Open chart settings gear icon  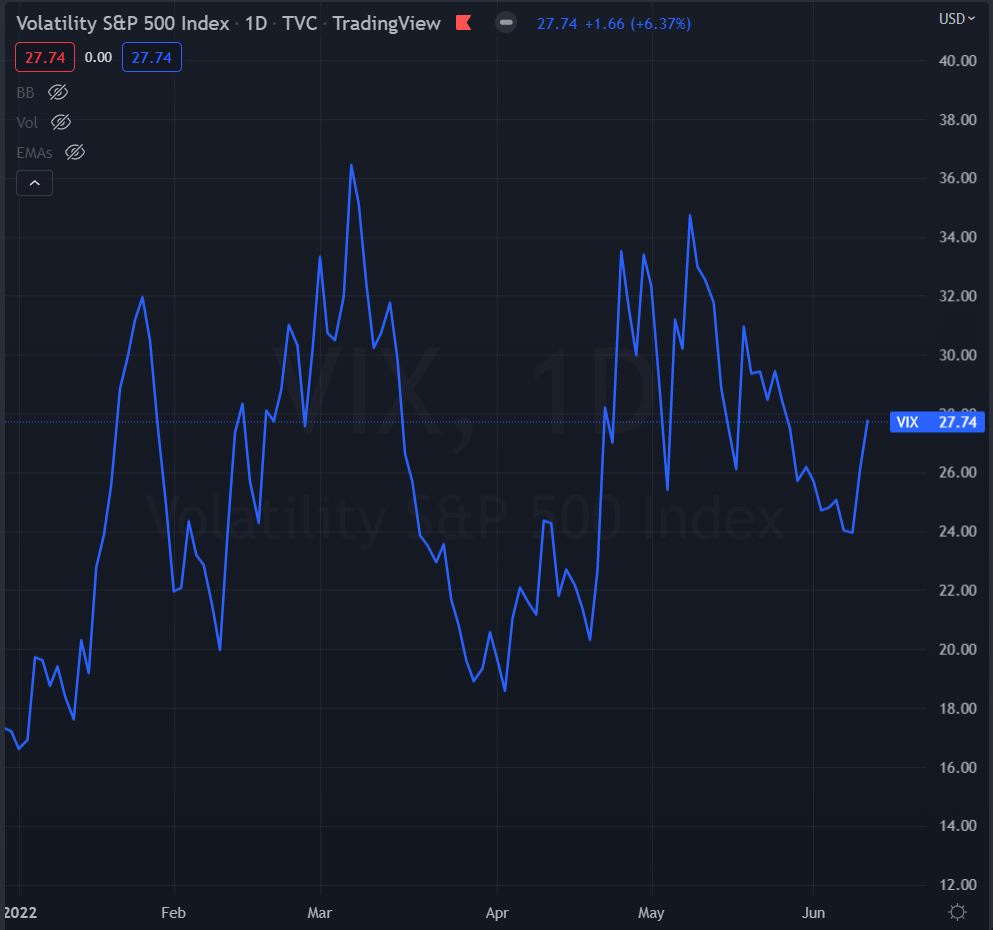pos(958,912)
